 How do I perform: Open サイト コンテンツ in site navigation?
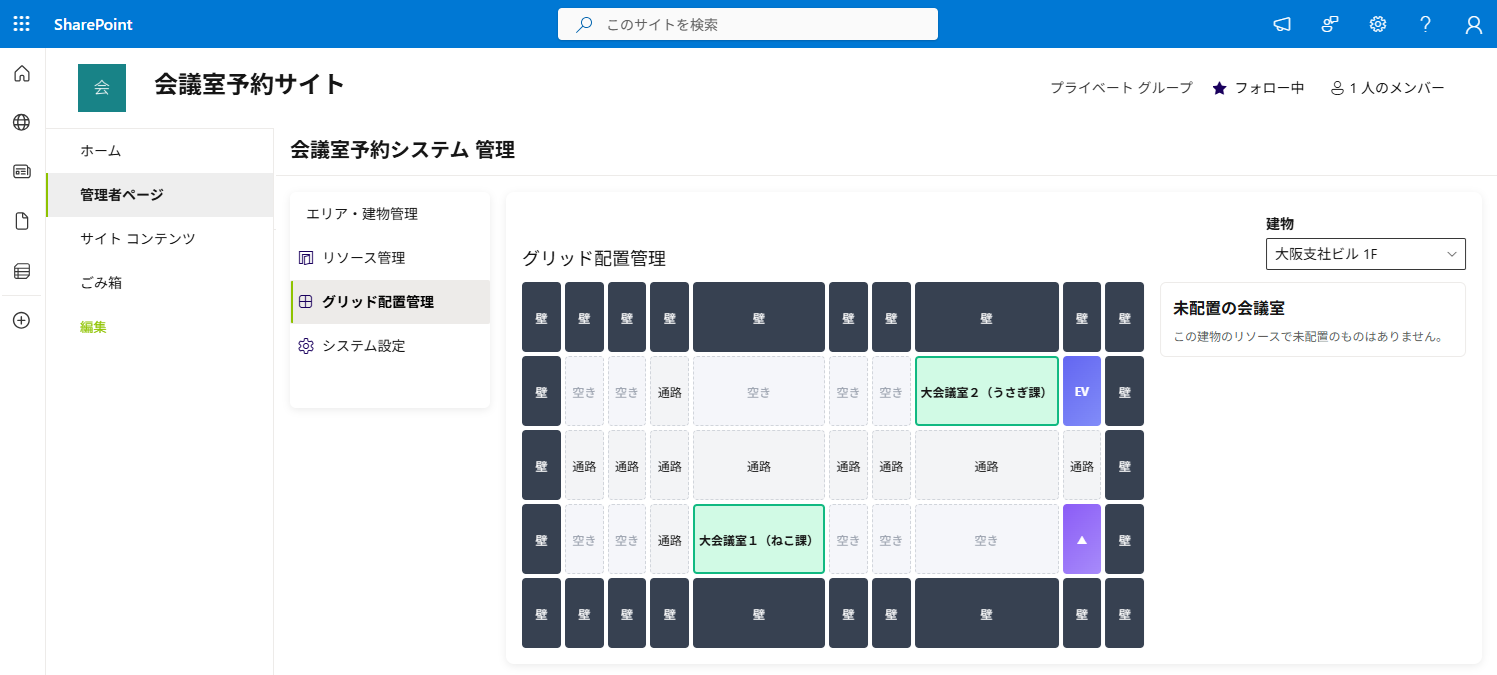point(159,239)
